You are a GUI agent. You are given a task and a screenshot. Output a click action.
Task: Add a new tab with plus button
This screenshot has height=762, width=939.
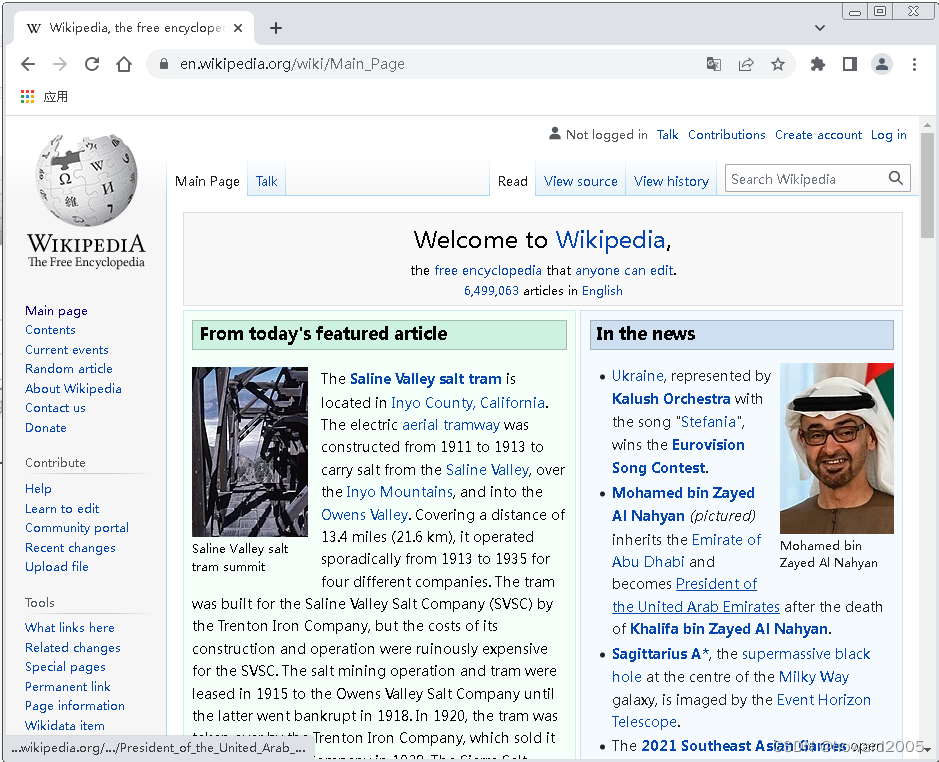click(x=275, y=28)
